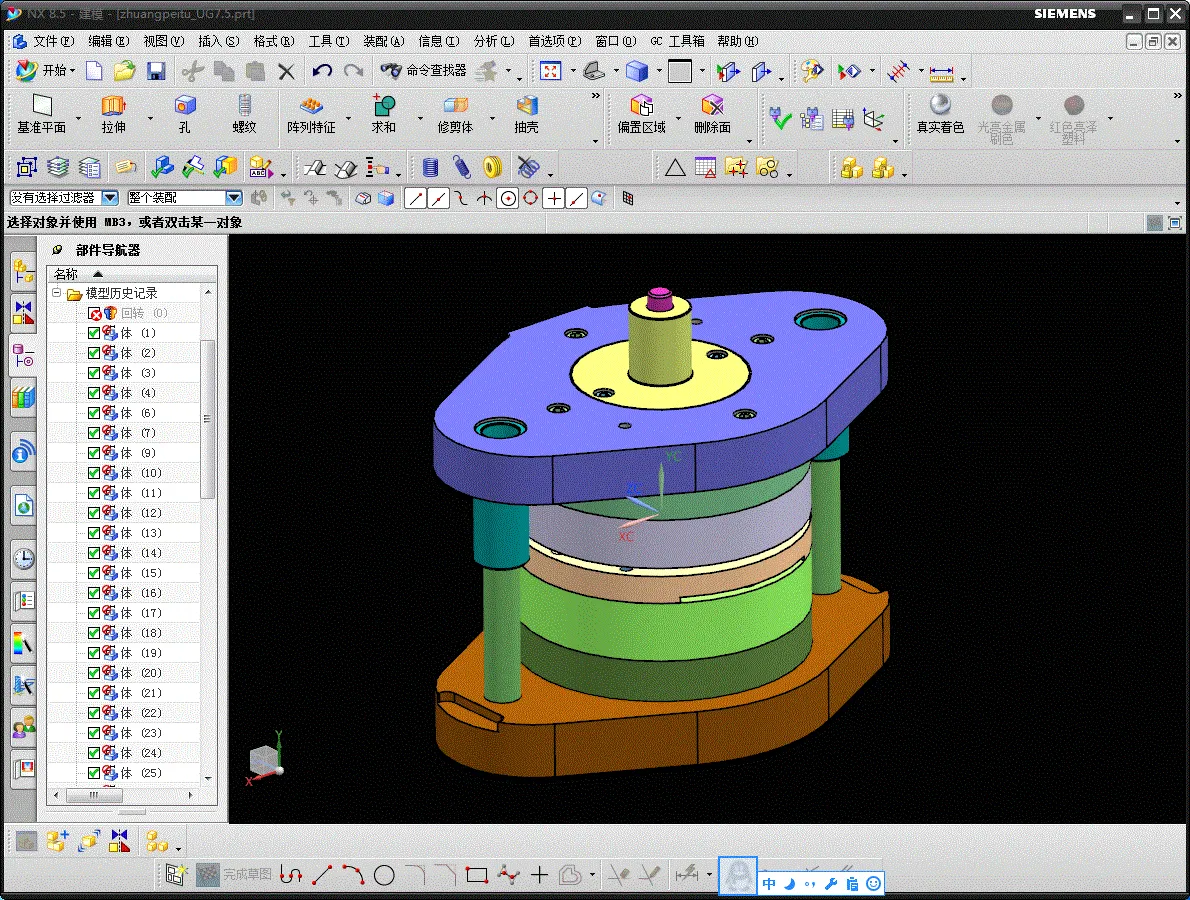The width and height of the screenshot is (1190, 900).
Task: Select the 体 (25) tree row
Action: tap(124, 773)
